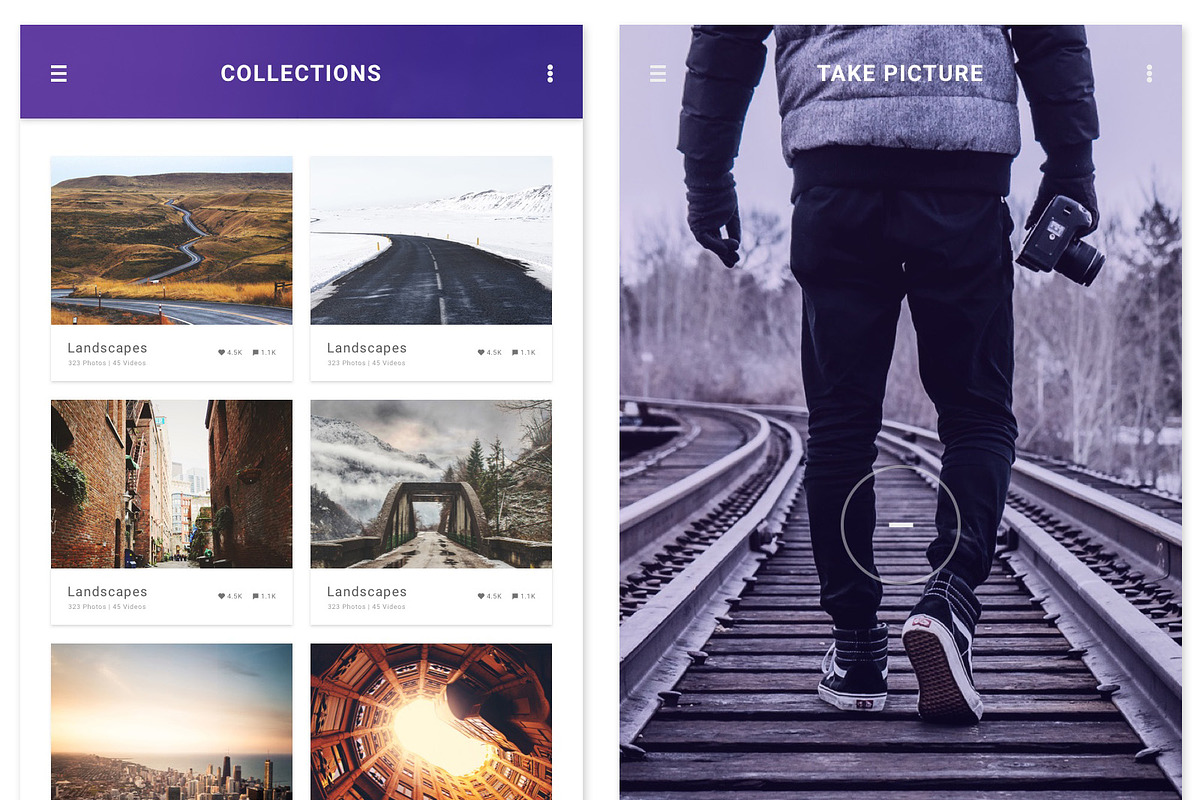Image resolution: width=1200 pixels, height=800 pixels.
Task: Open the spiral building interior thumbnail
Action: 431,721
